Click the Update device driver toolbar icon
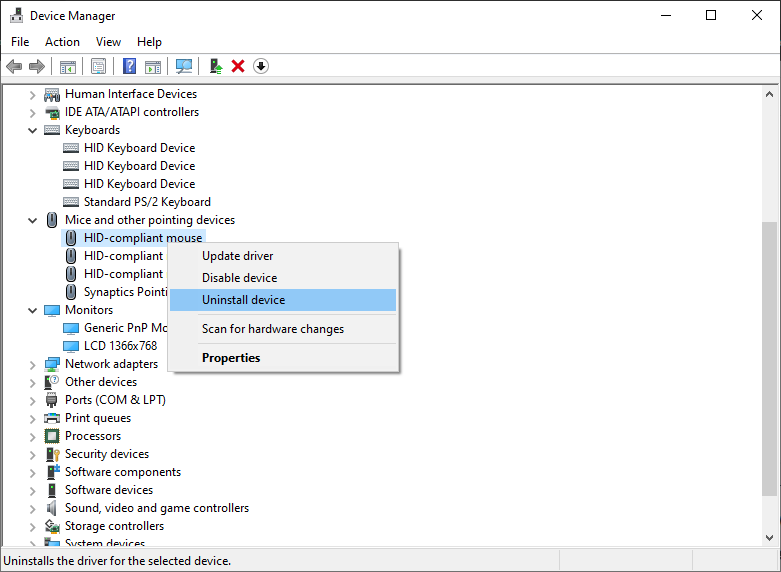 click(x=215, y=66)
